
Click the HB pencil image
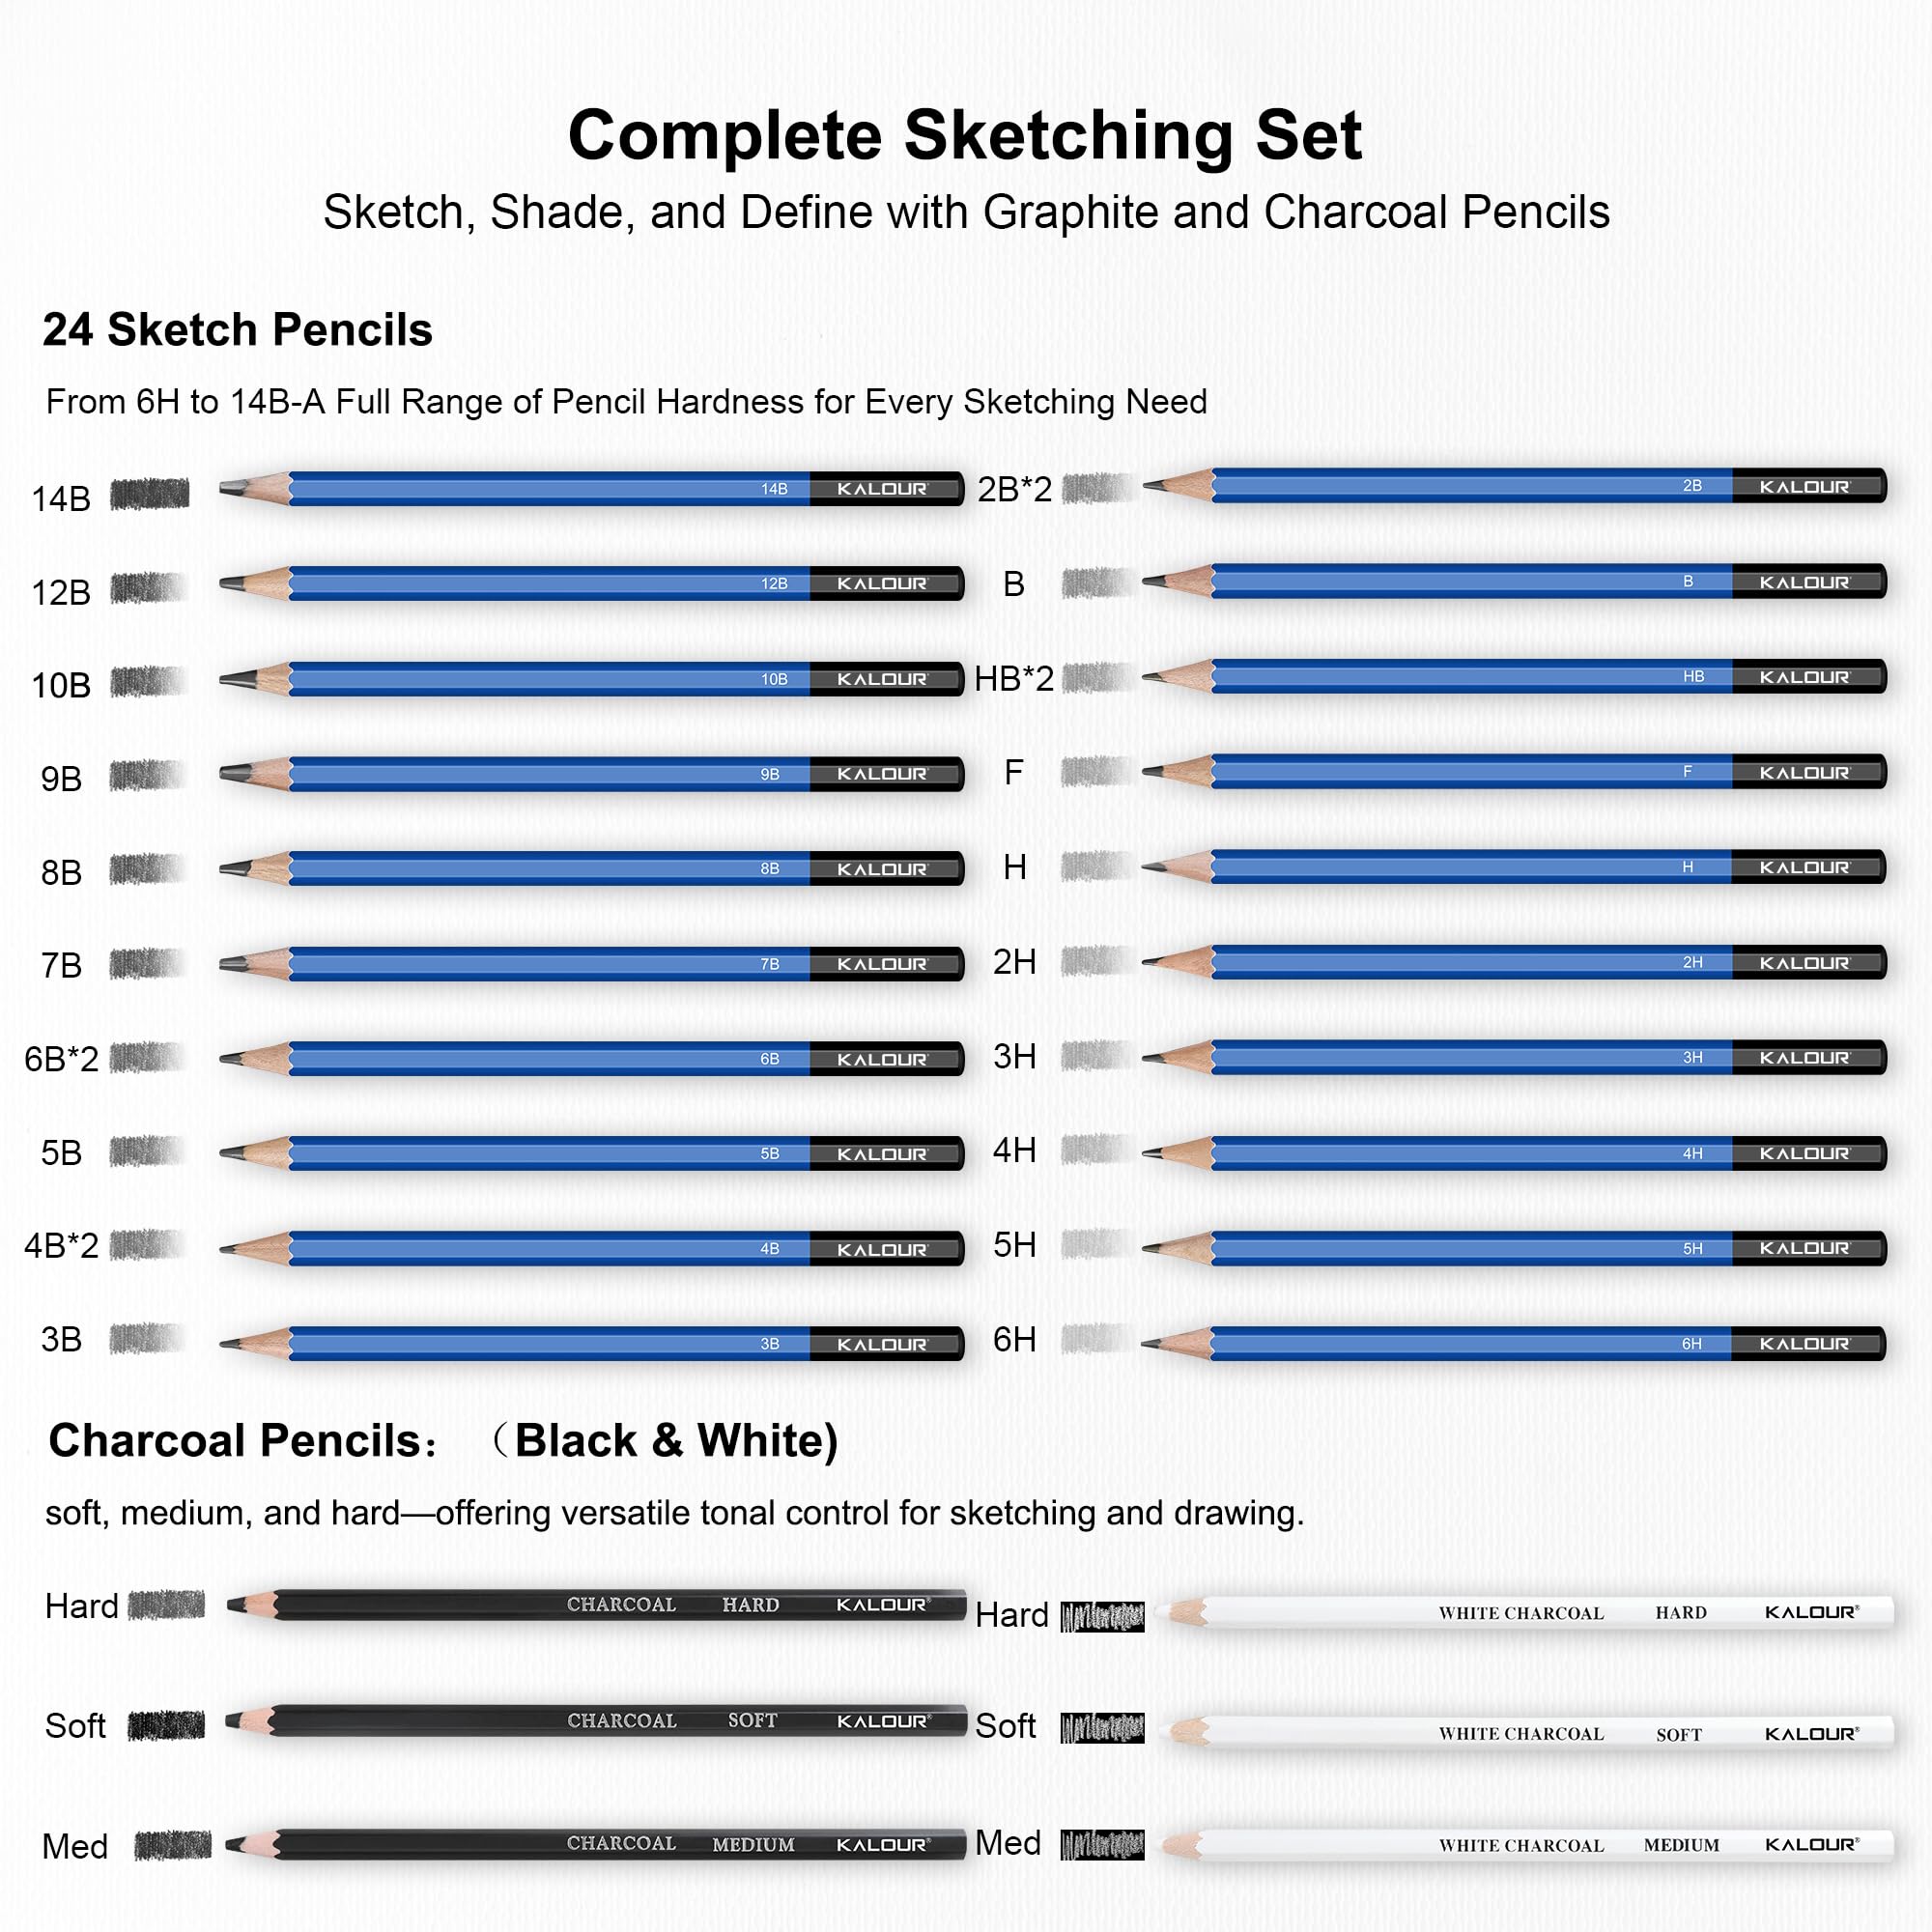pos(1513,677)
